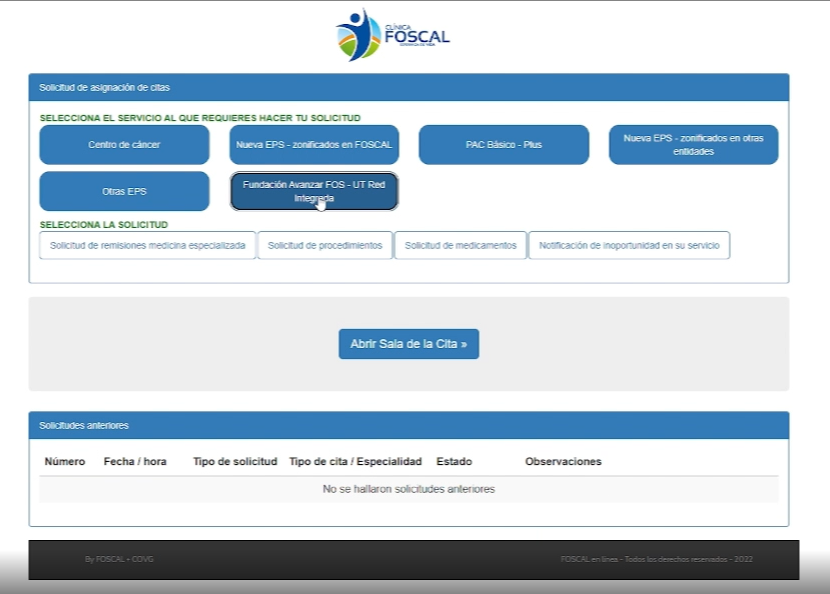Image resolution: width=830 pixels, height=594 pixels.
Task: Click the By FOSCAL - COVG footer text
Action: point(119,559)
